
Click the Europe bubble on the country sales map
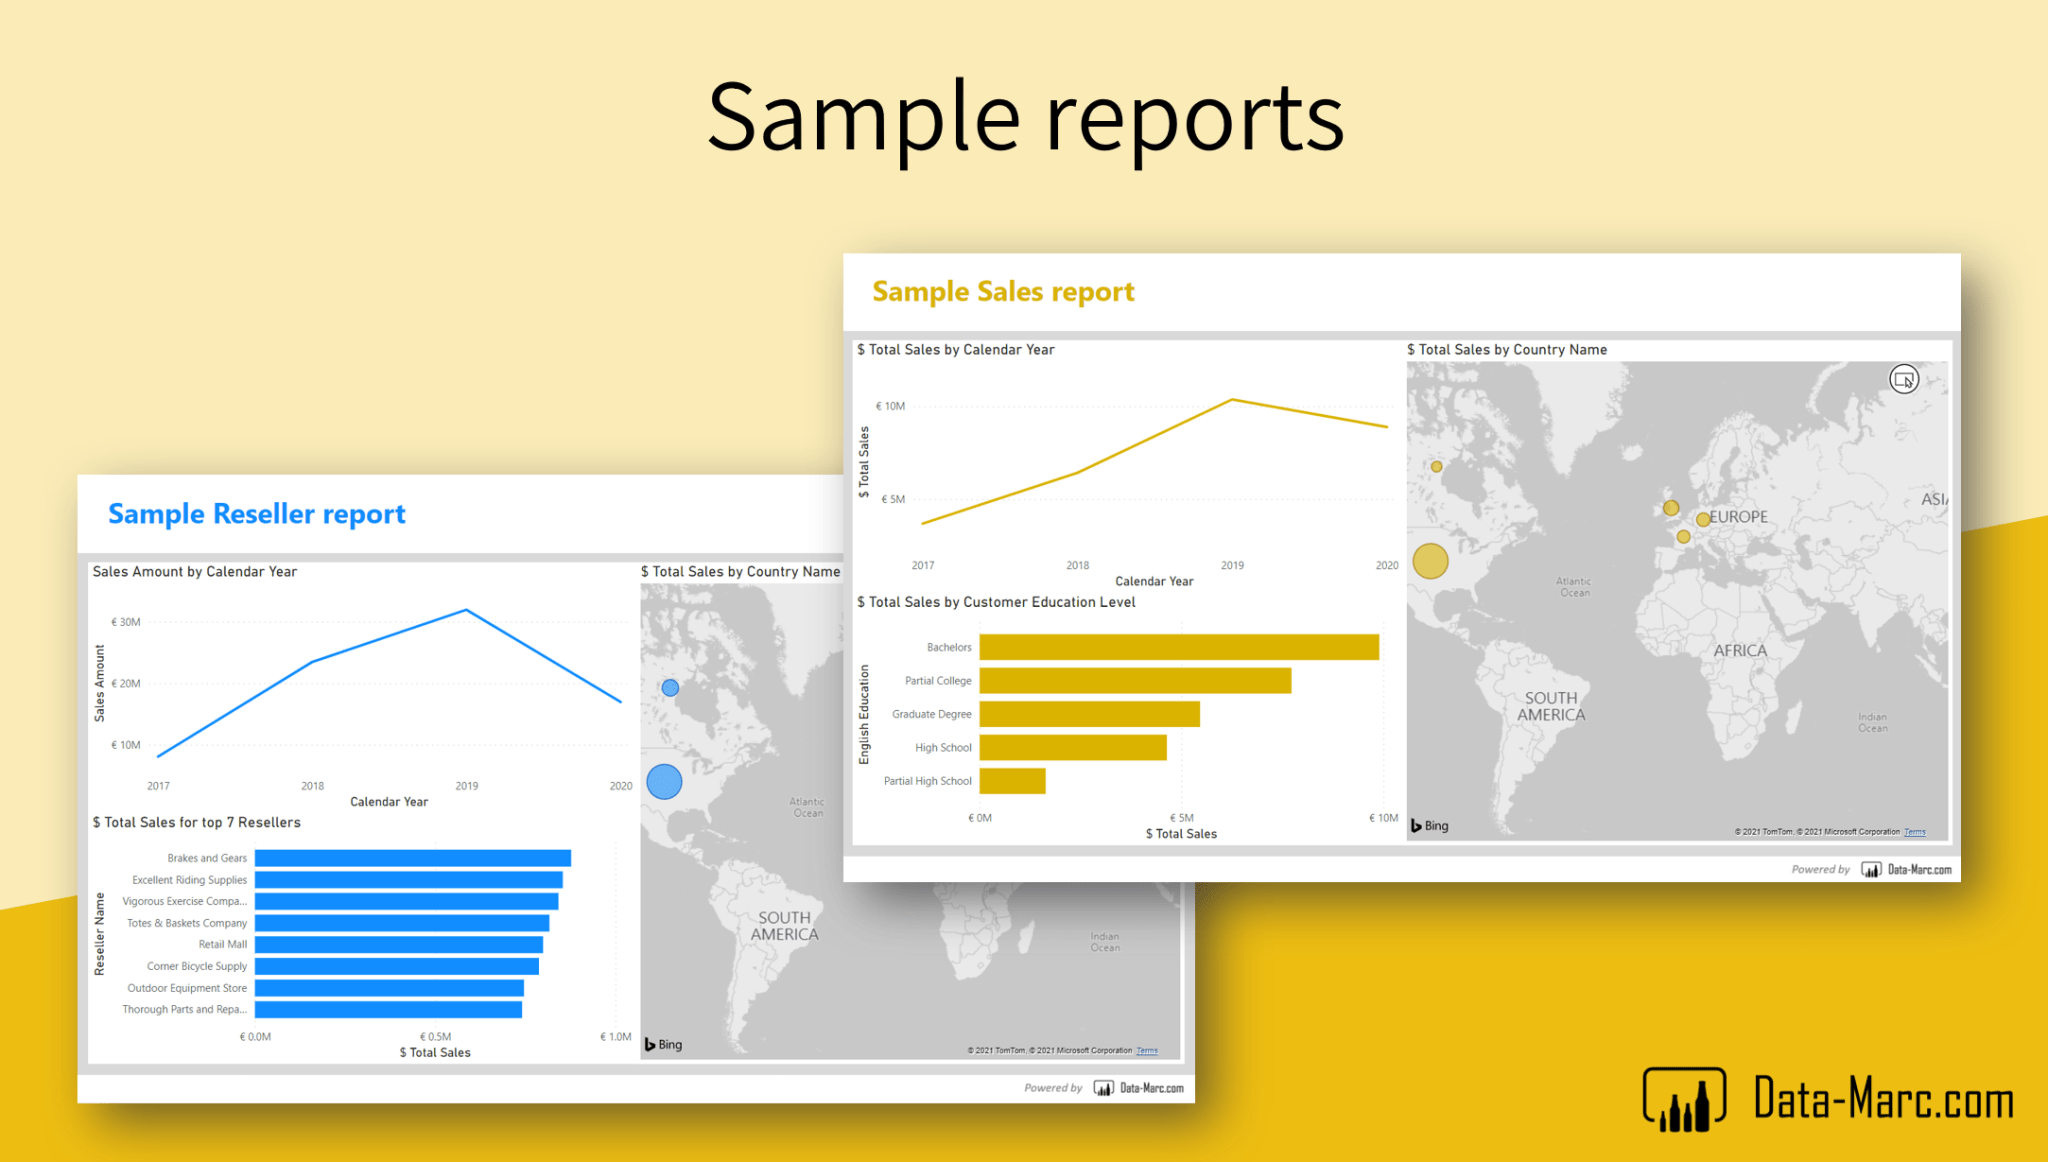click(1704, 518)
